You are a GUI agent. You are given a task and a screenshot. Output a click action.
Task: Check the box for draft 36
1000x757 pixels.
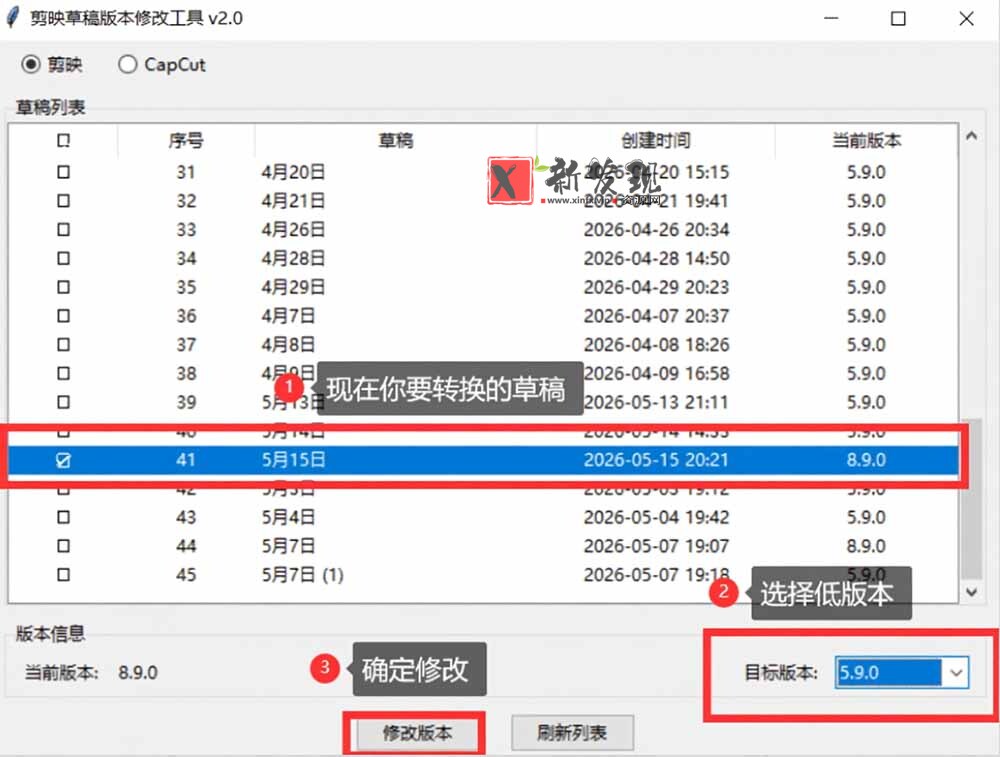(63, 316)
